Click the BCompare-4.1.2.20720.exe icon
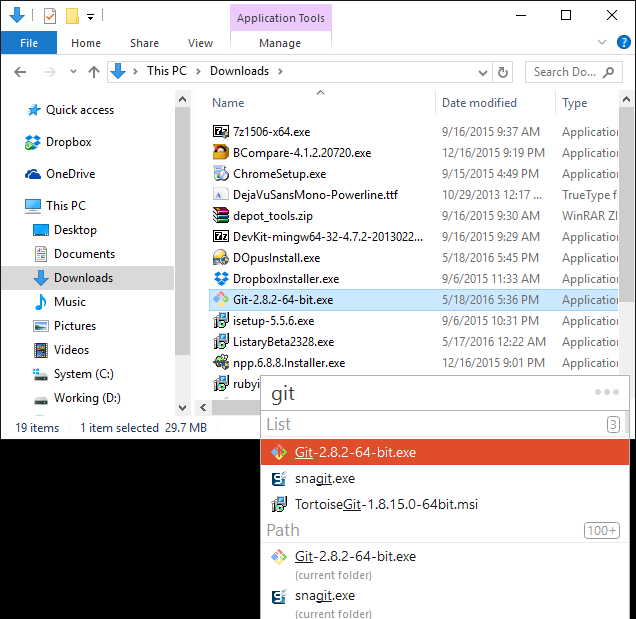Image resolution: width=636 pixels, height=619 pixels. 221,153
